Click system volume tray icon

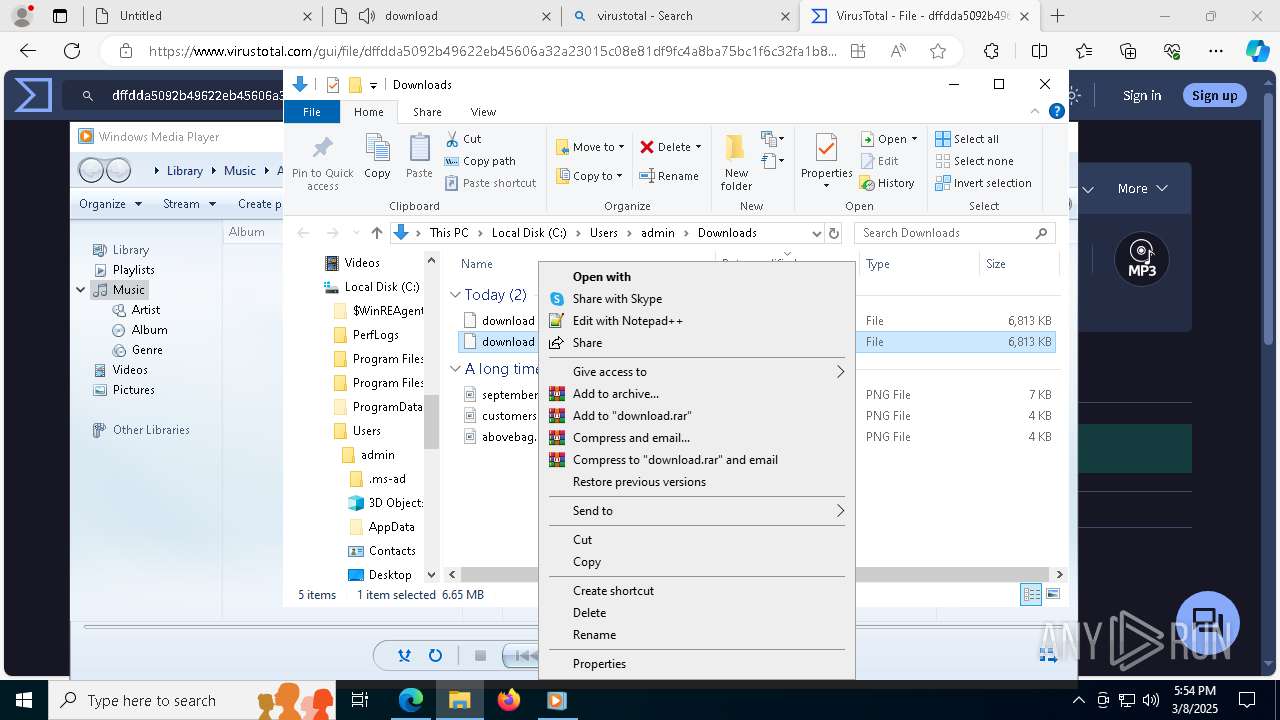point(1151,700)
